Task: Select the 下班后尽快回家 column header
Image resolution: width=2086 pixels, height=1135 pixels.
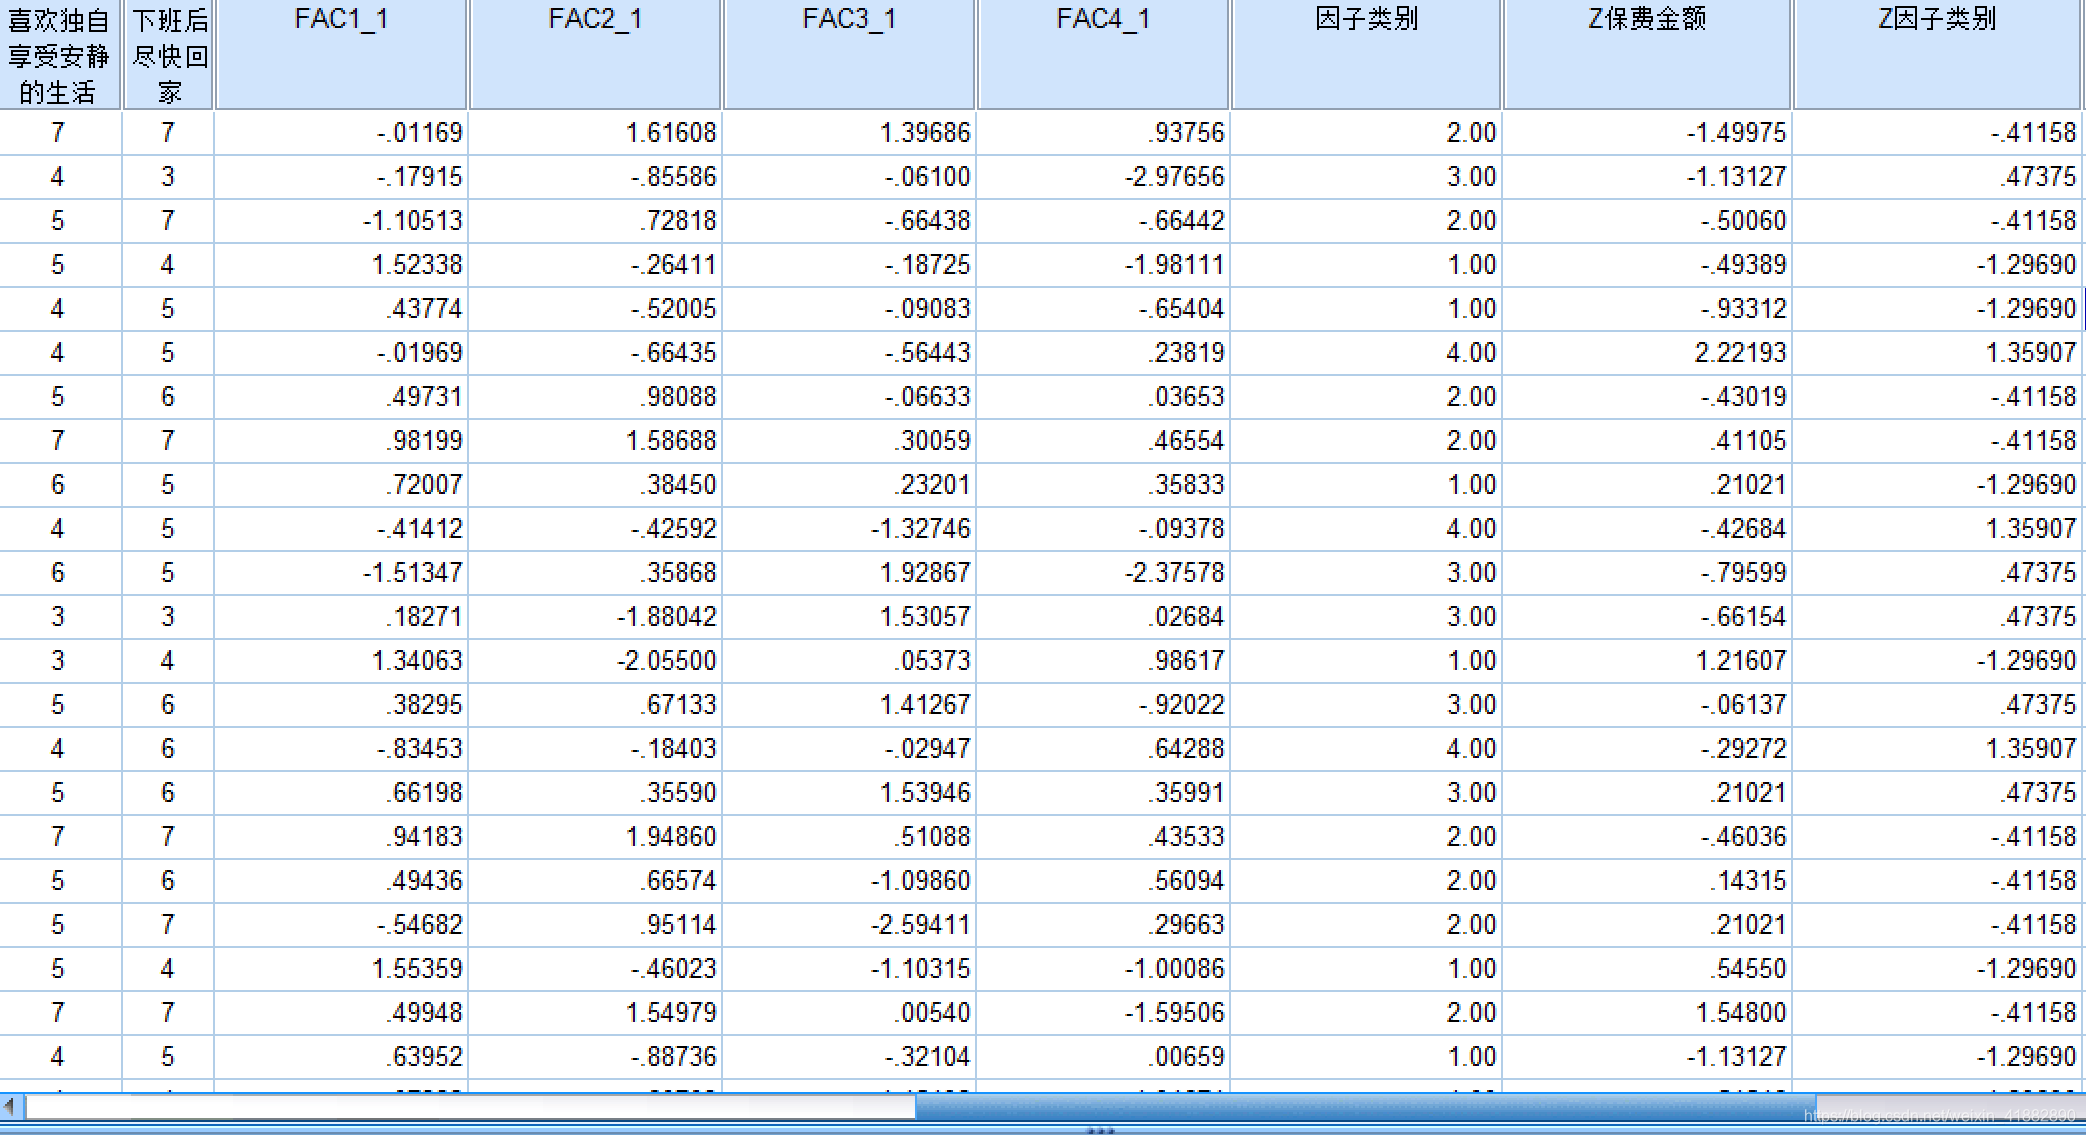Action: [x=168, y=54]
